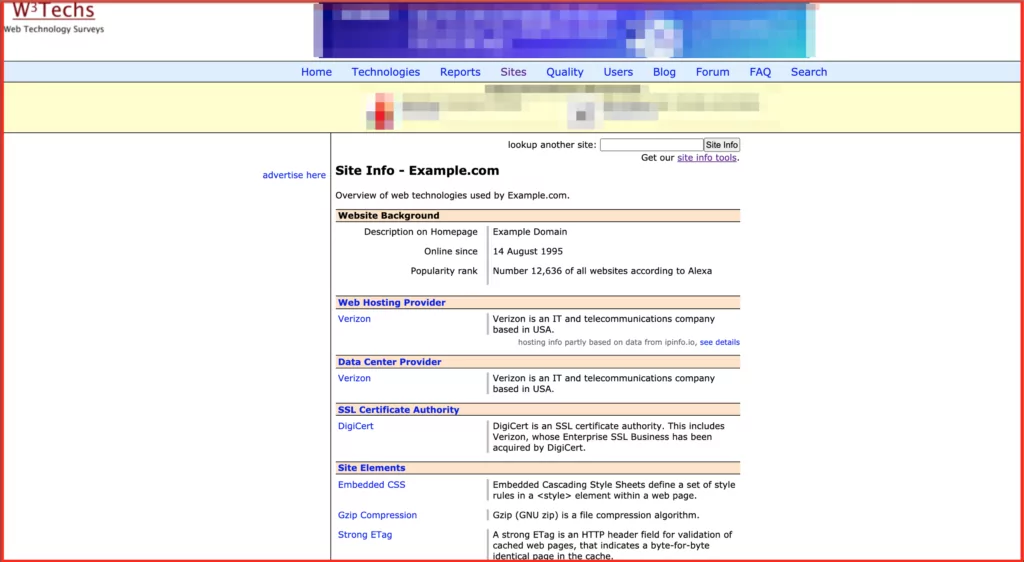Open the Technologies menu item
The image size is (1024, 562).
385,72
